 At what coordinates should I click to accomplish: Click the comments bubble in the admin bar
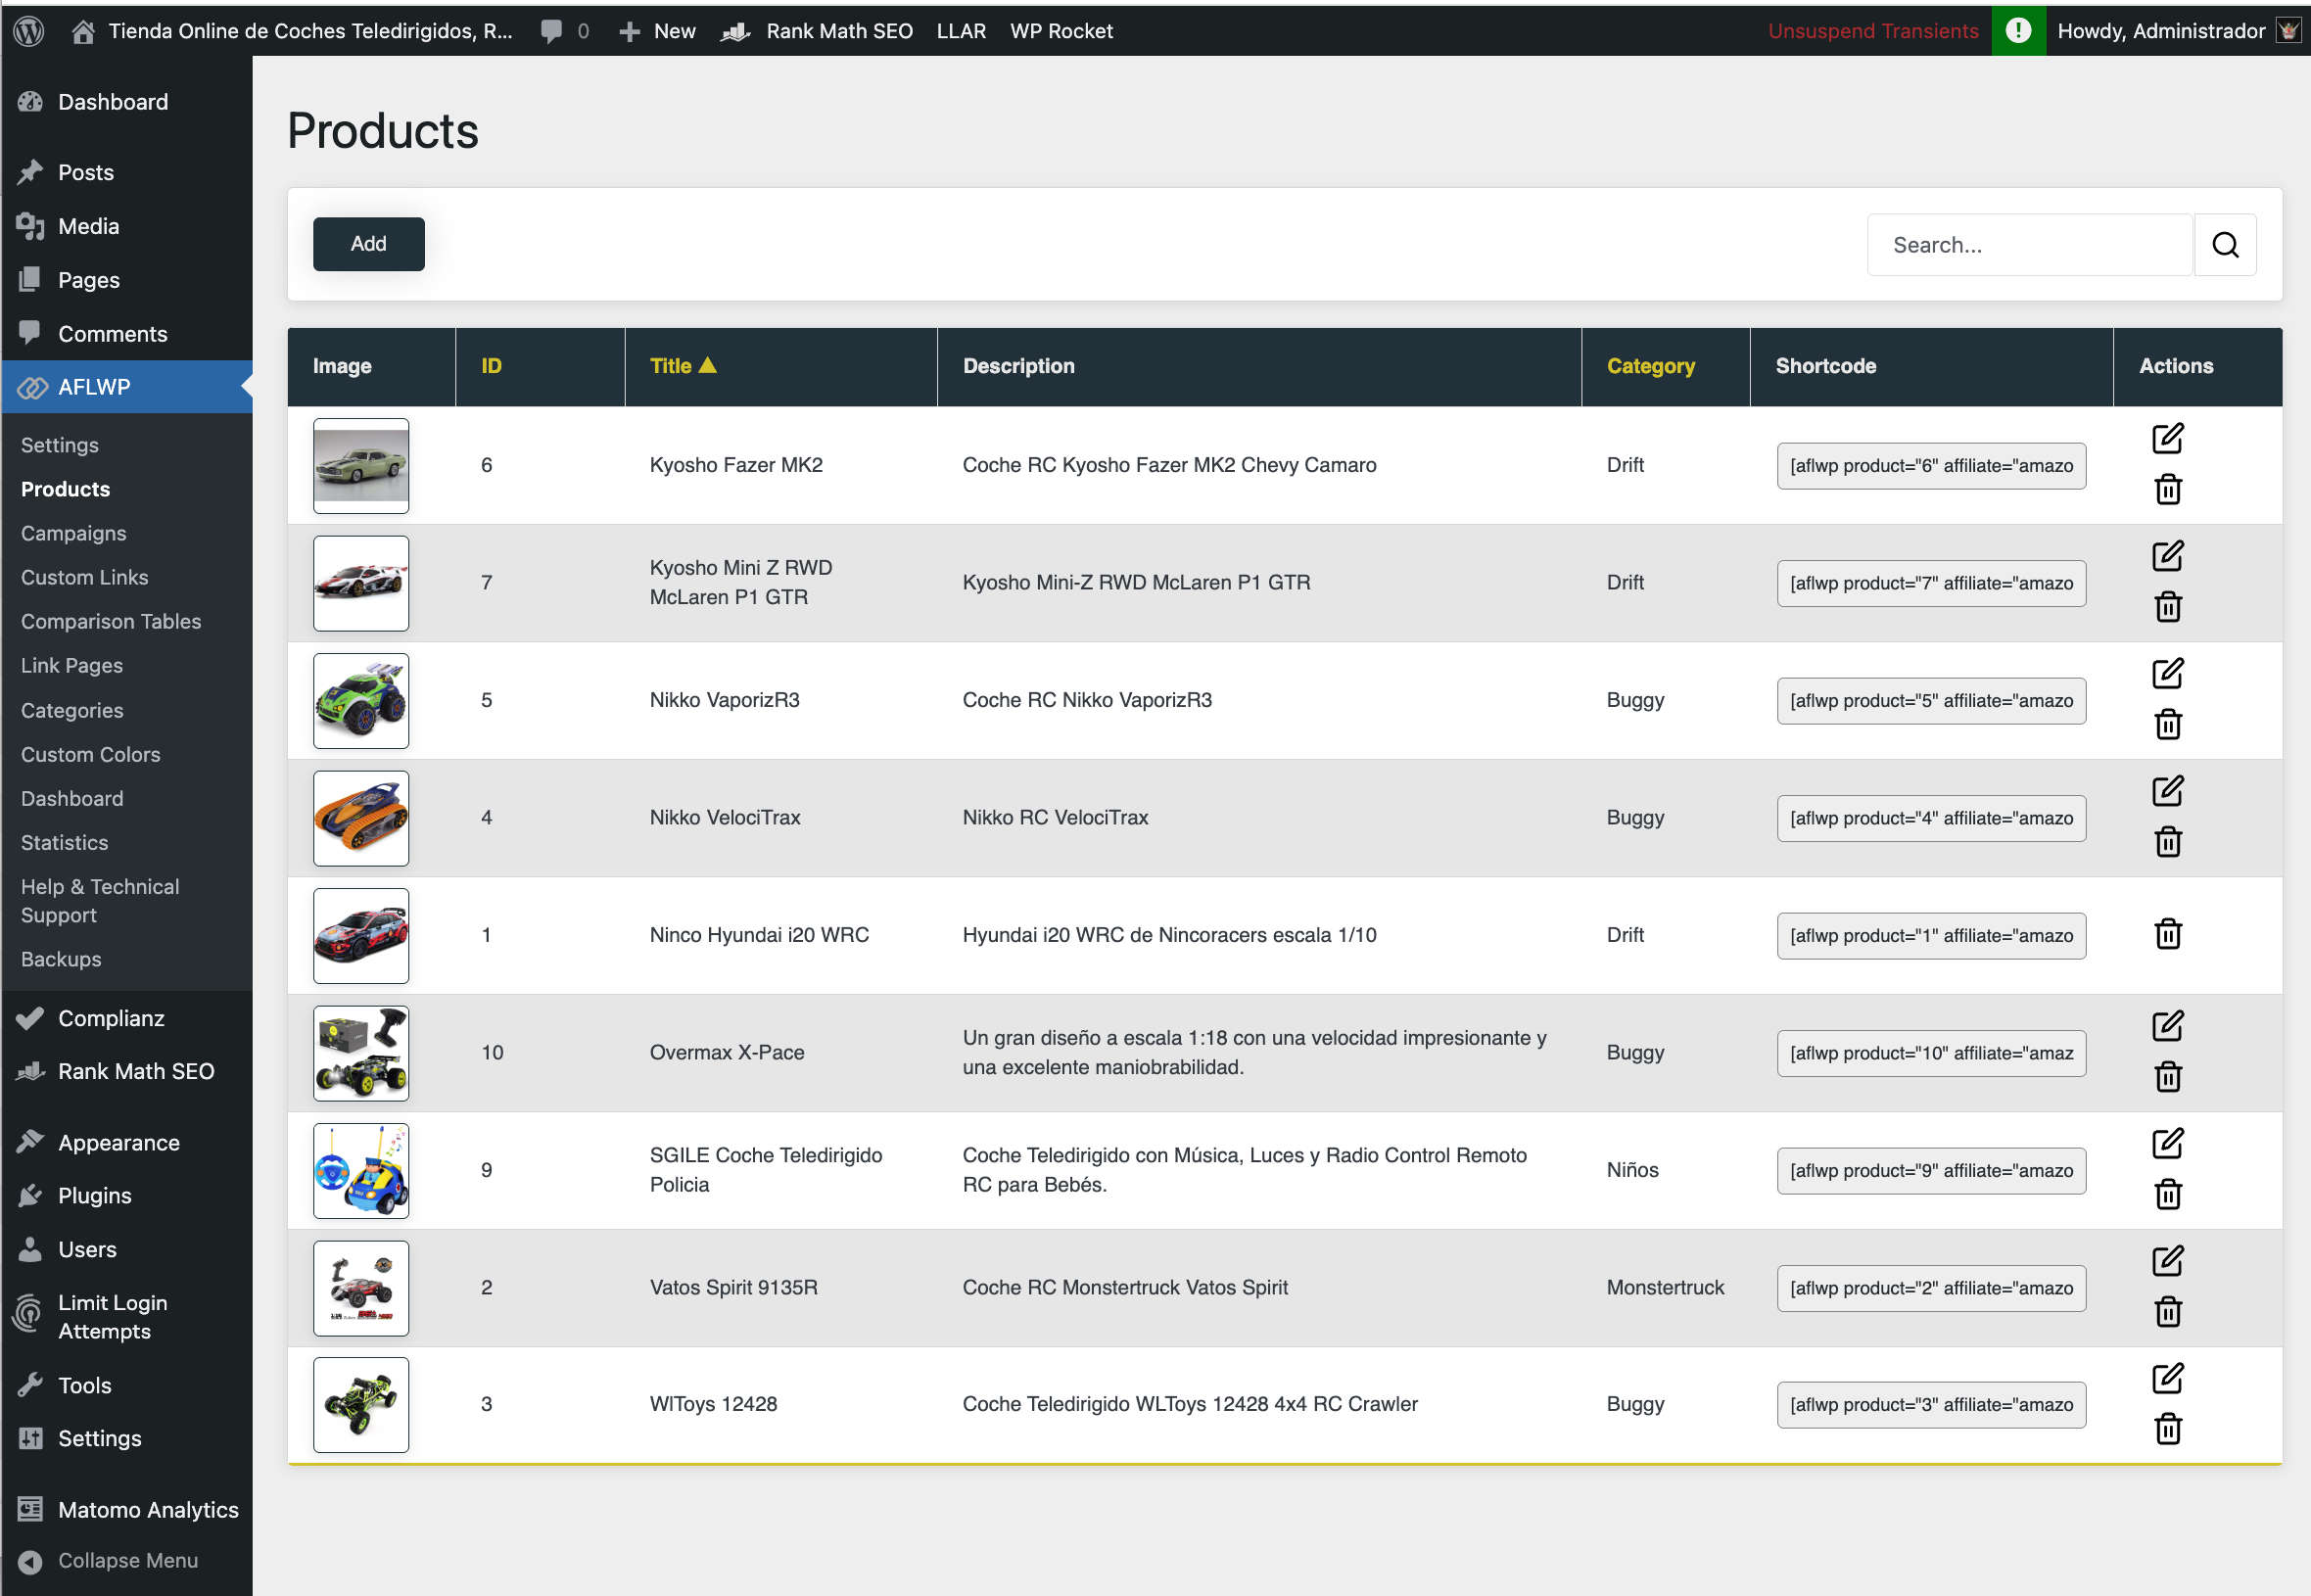point(553,30)
